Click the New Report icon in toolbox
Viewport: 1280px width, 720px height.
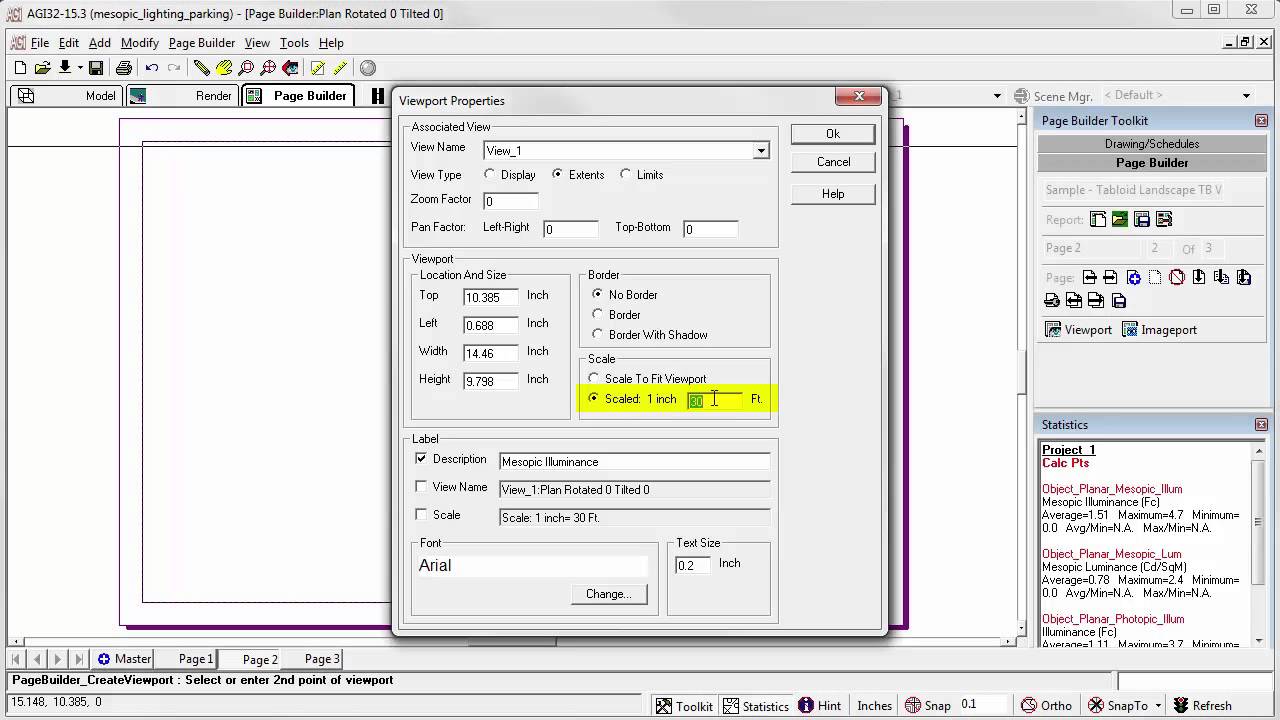point(1098,219)
